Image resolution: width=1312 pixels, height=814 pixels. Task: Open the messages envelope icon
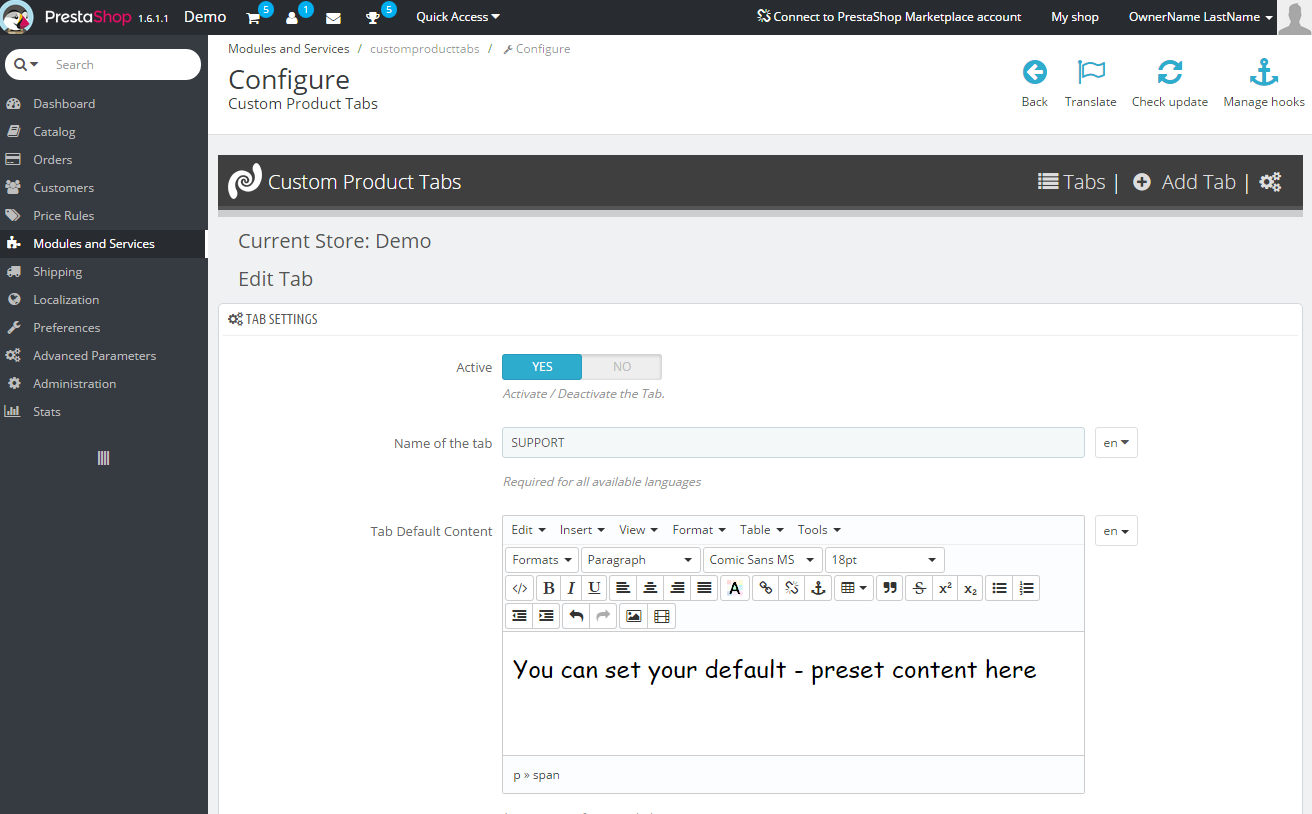tap(333, 18)
